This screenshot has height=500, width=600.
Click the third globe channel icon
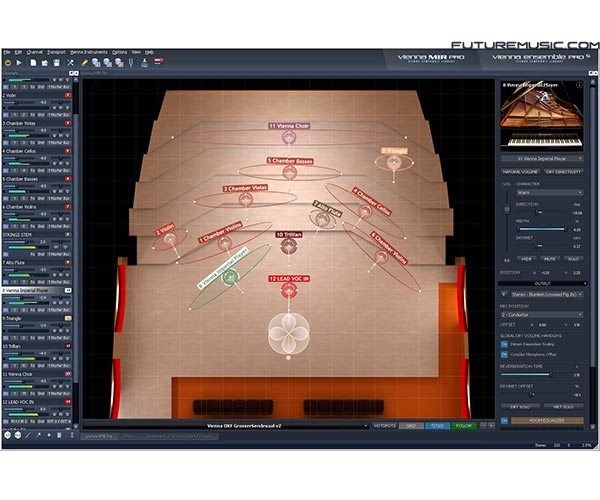pos(119,63)
